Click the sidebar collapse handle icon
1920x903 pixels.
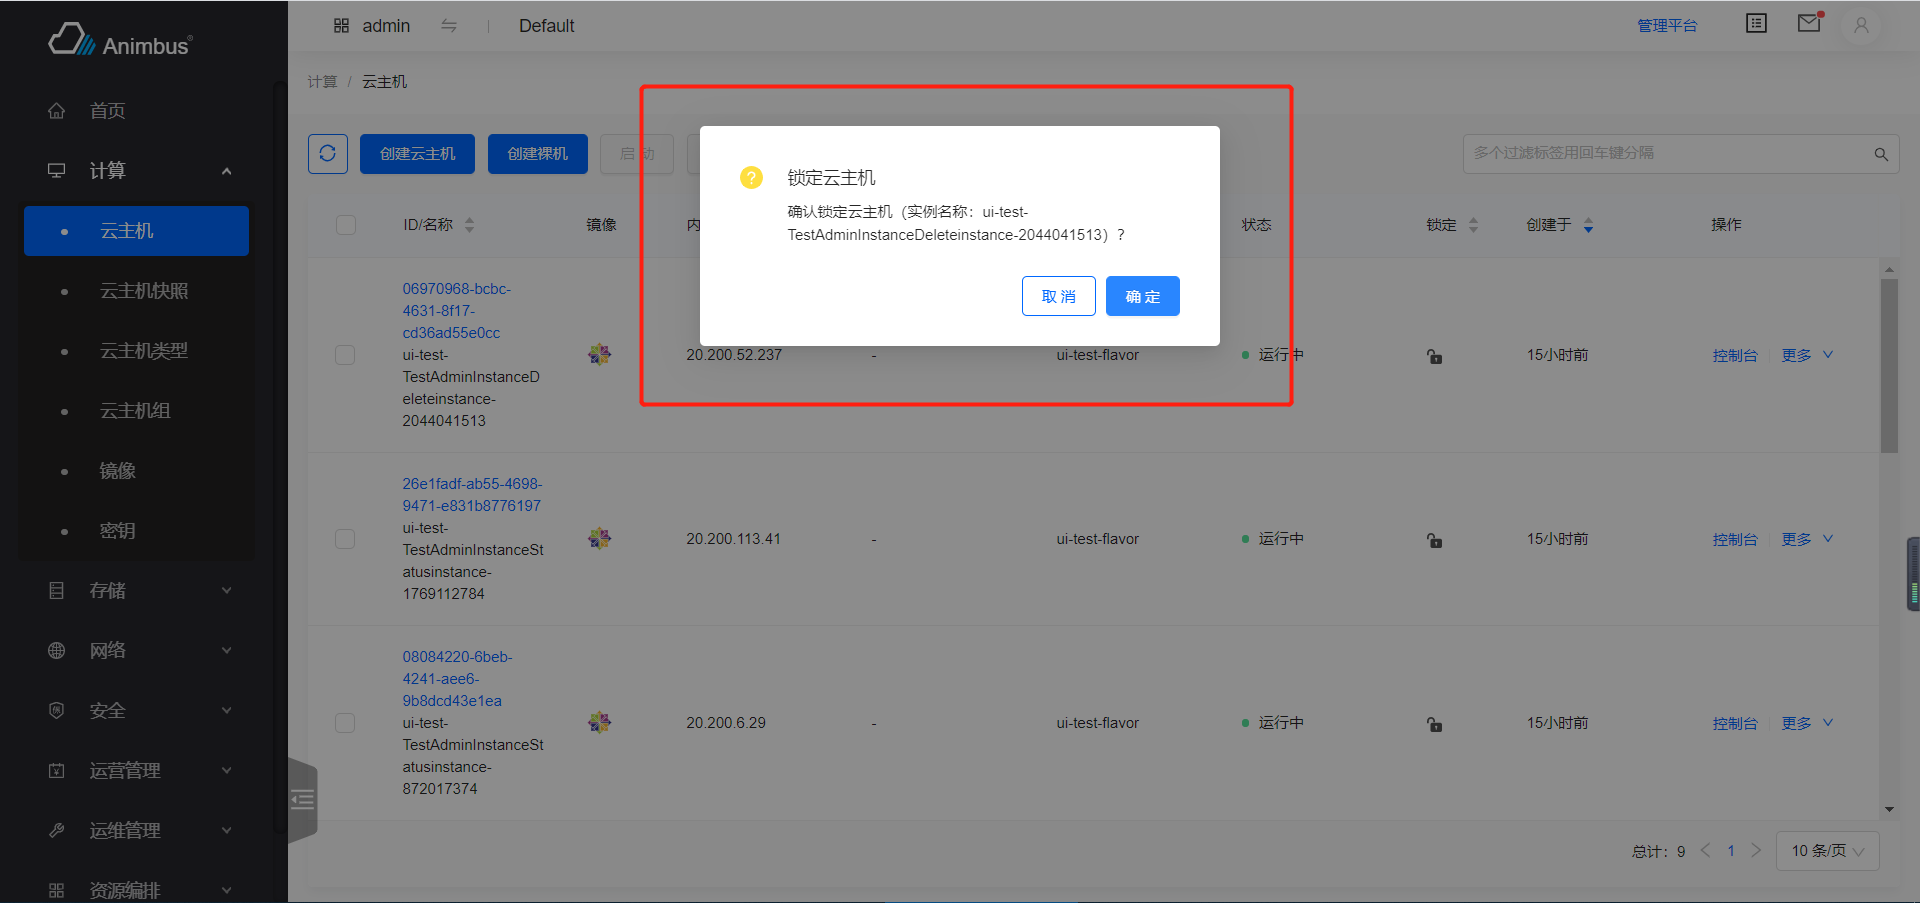(302, 800)
